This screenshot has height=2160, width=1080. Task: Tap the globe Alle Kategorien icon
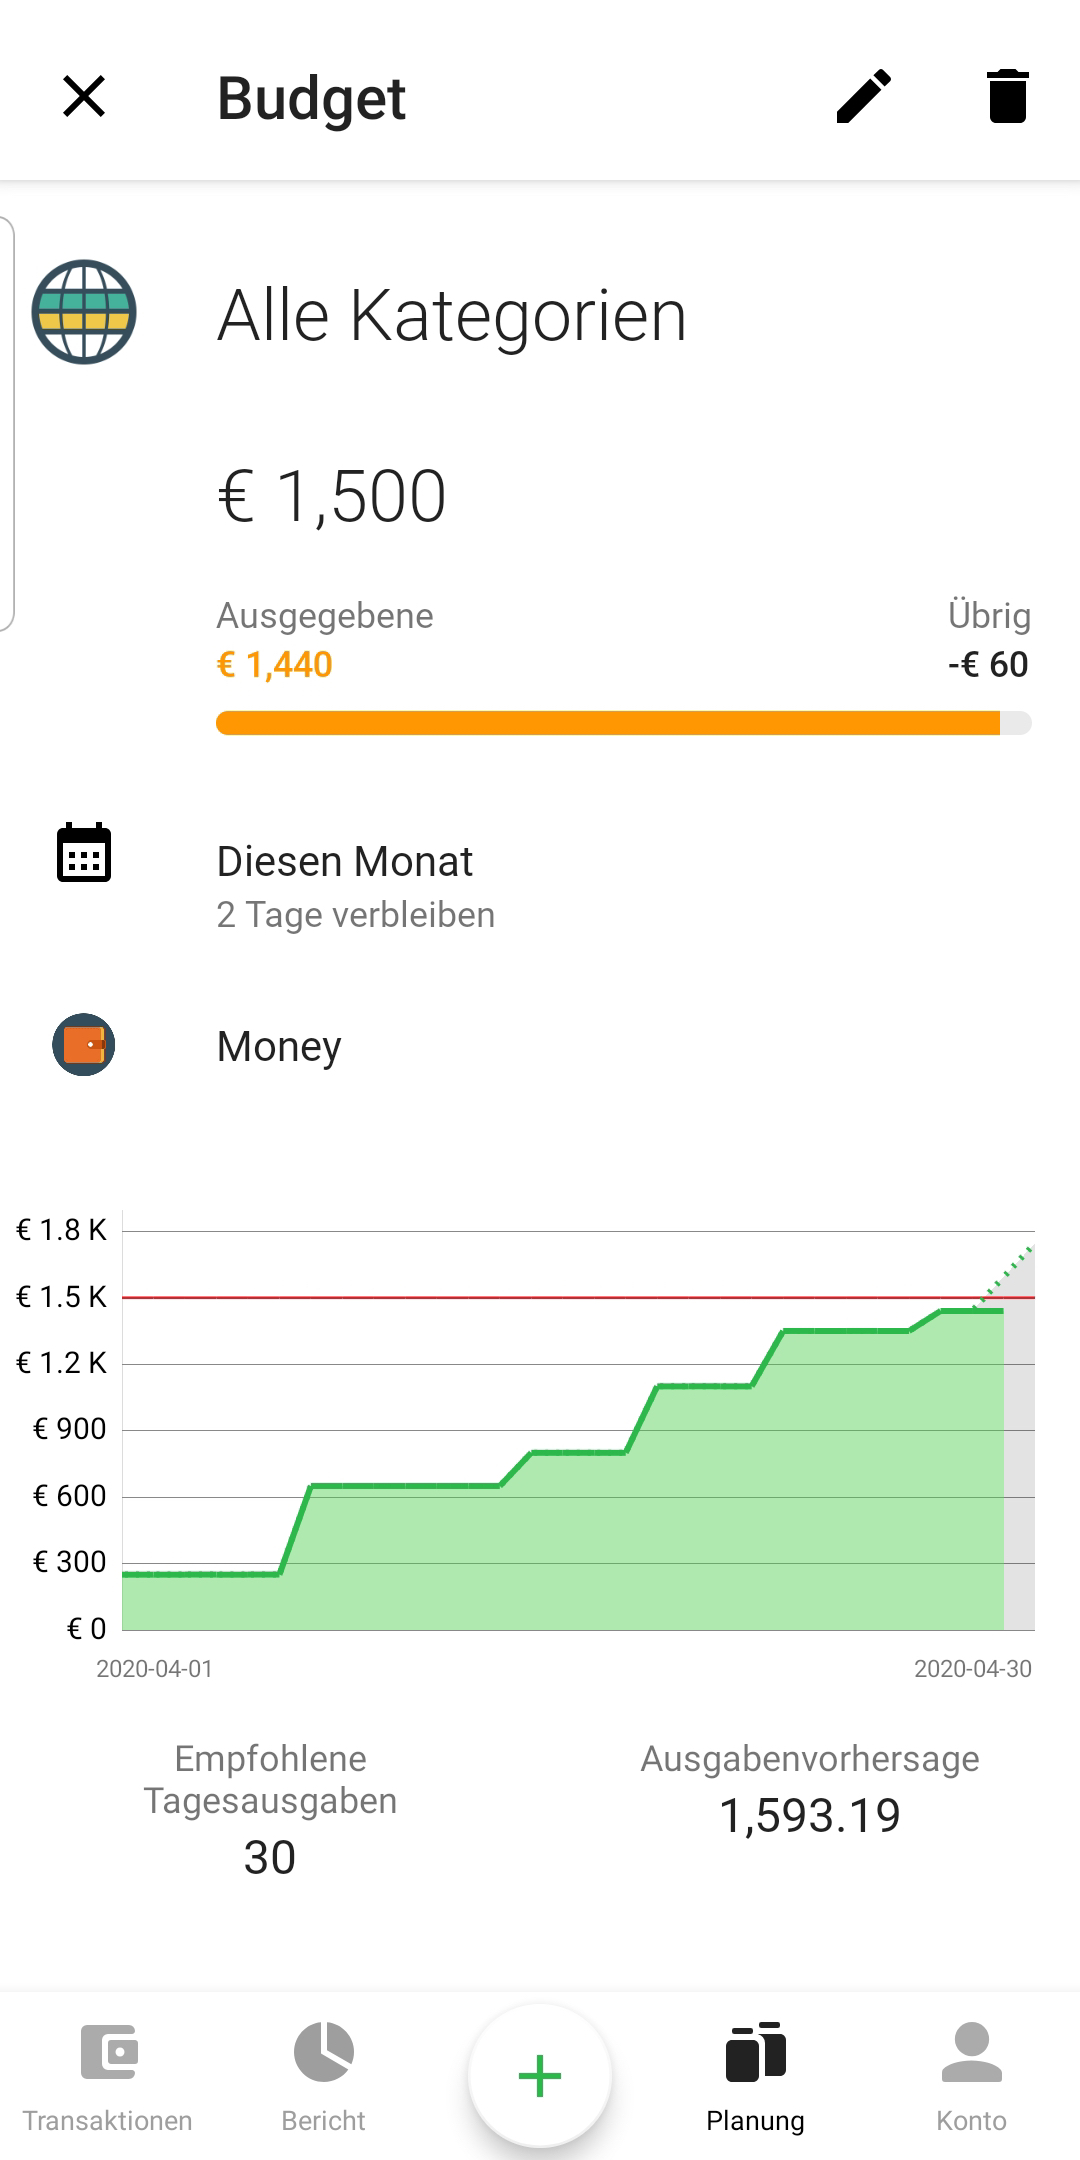(x=84, y=312)
